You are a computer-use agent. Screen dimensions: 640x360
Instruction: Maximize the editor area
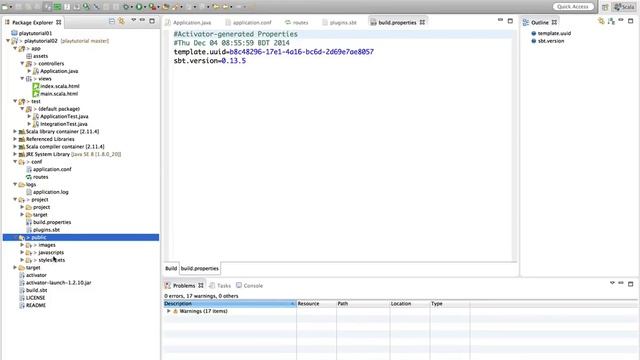click(x=510, y=21)
